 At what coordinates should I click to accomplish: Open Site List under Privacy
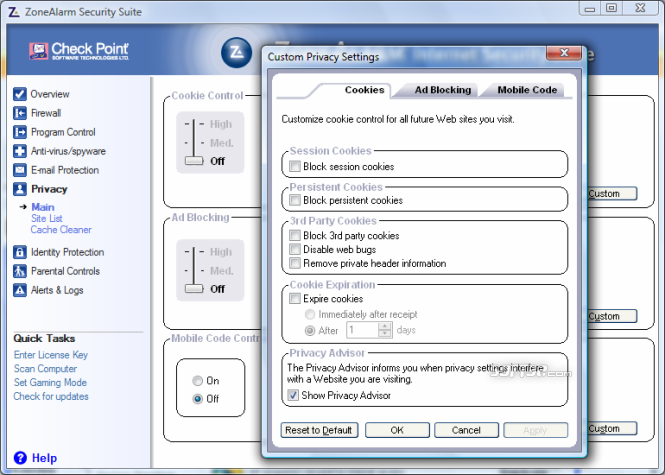click(47, 218)
